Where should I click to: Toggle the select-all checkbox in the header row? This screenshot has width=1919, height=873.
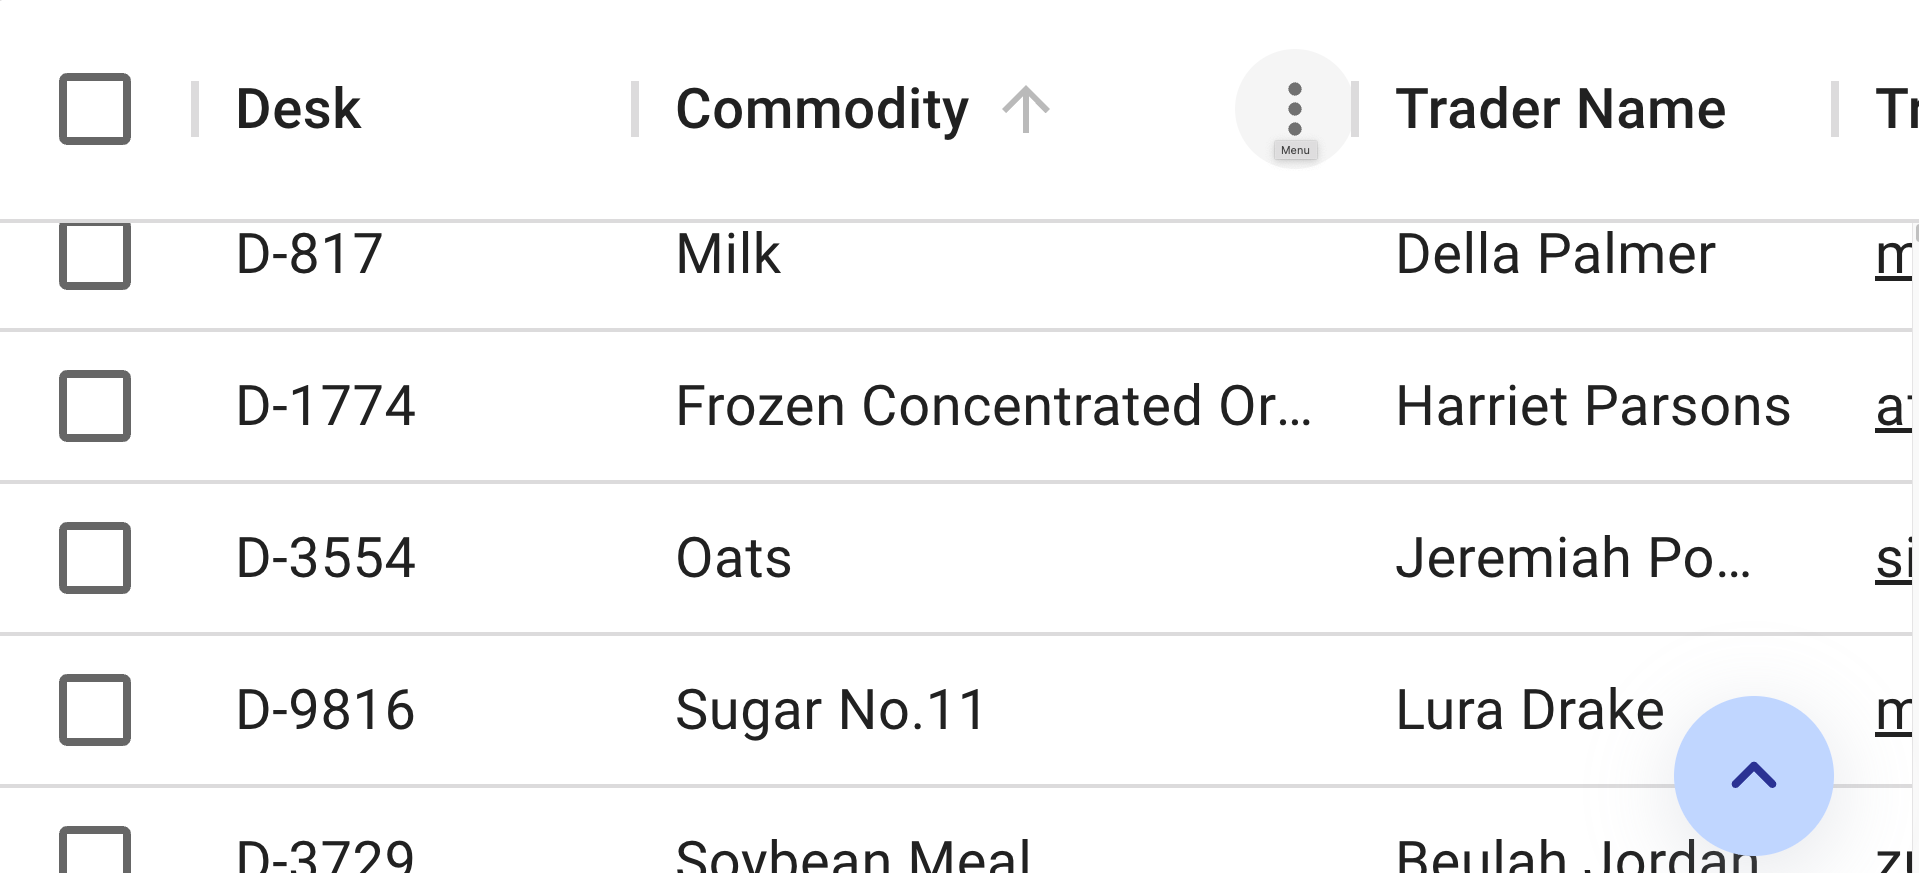(95, 109)
